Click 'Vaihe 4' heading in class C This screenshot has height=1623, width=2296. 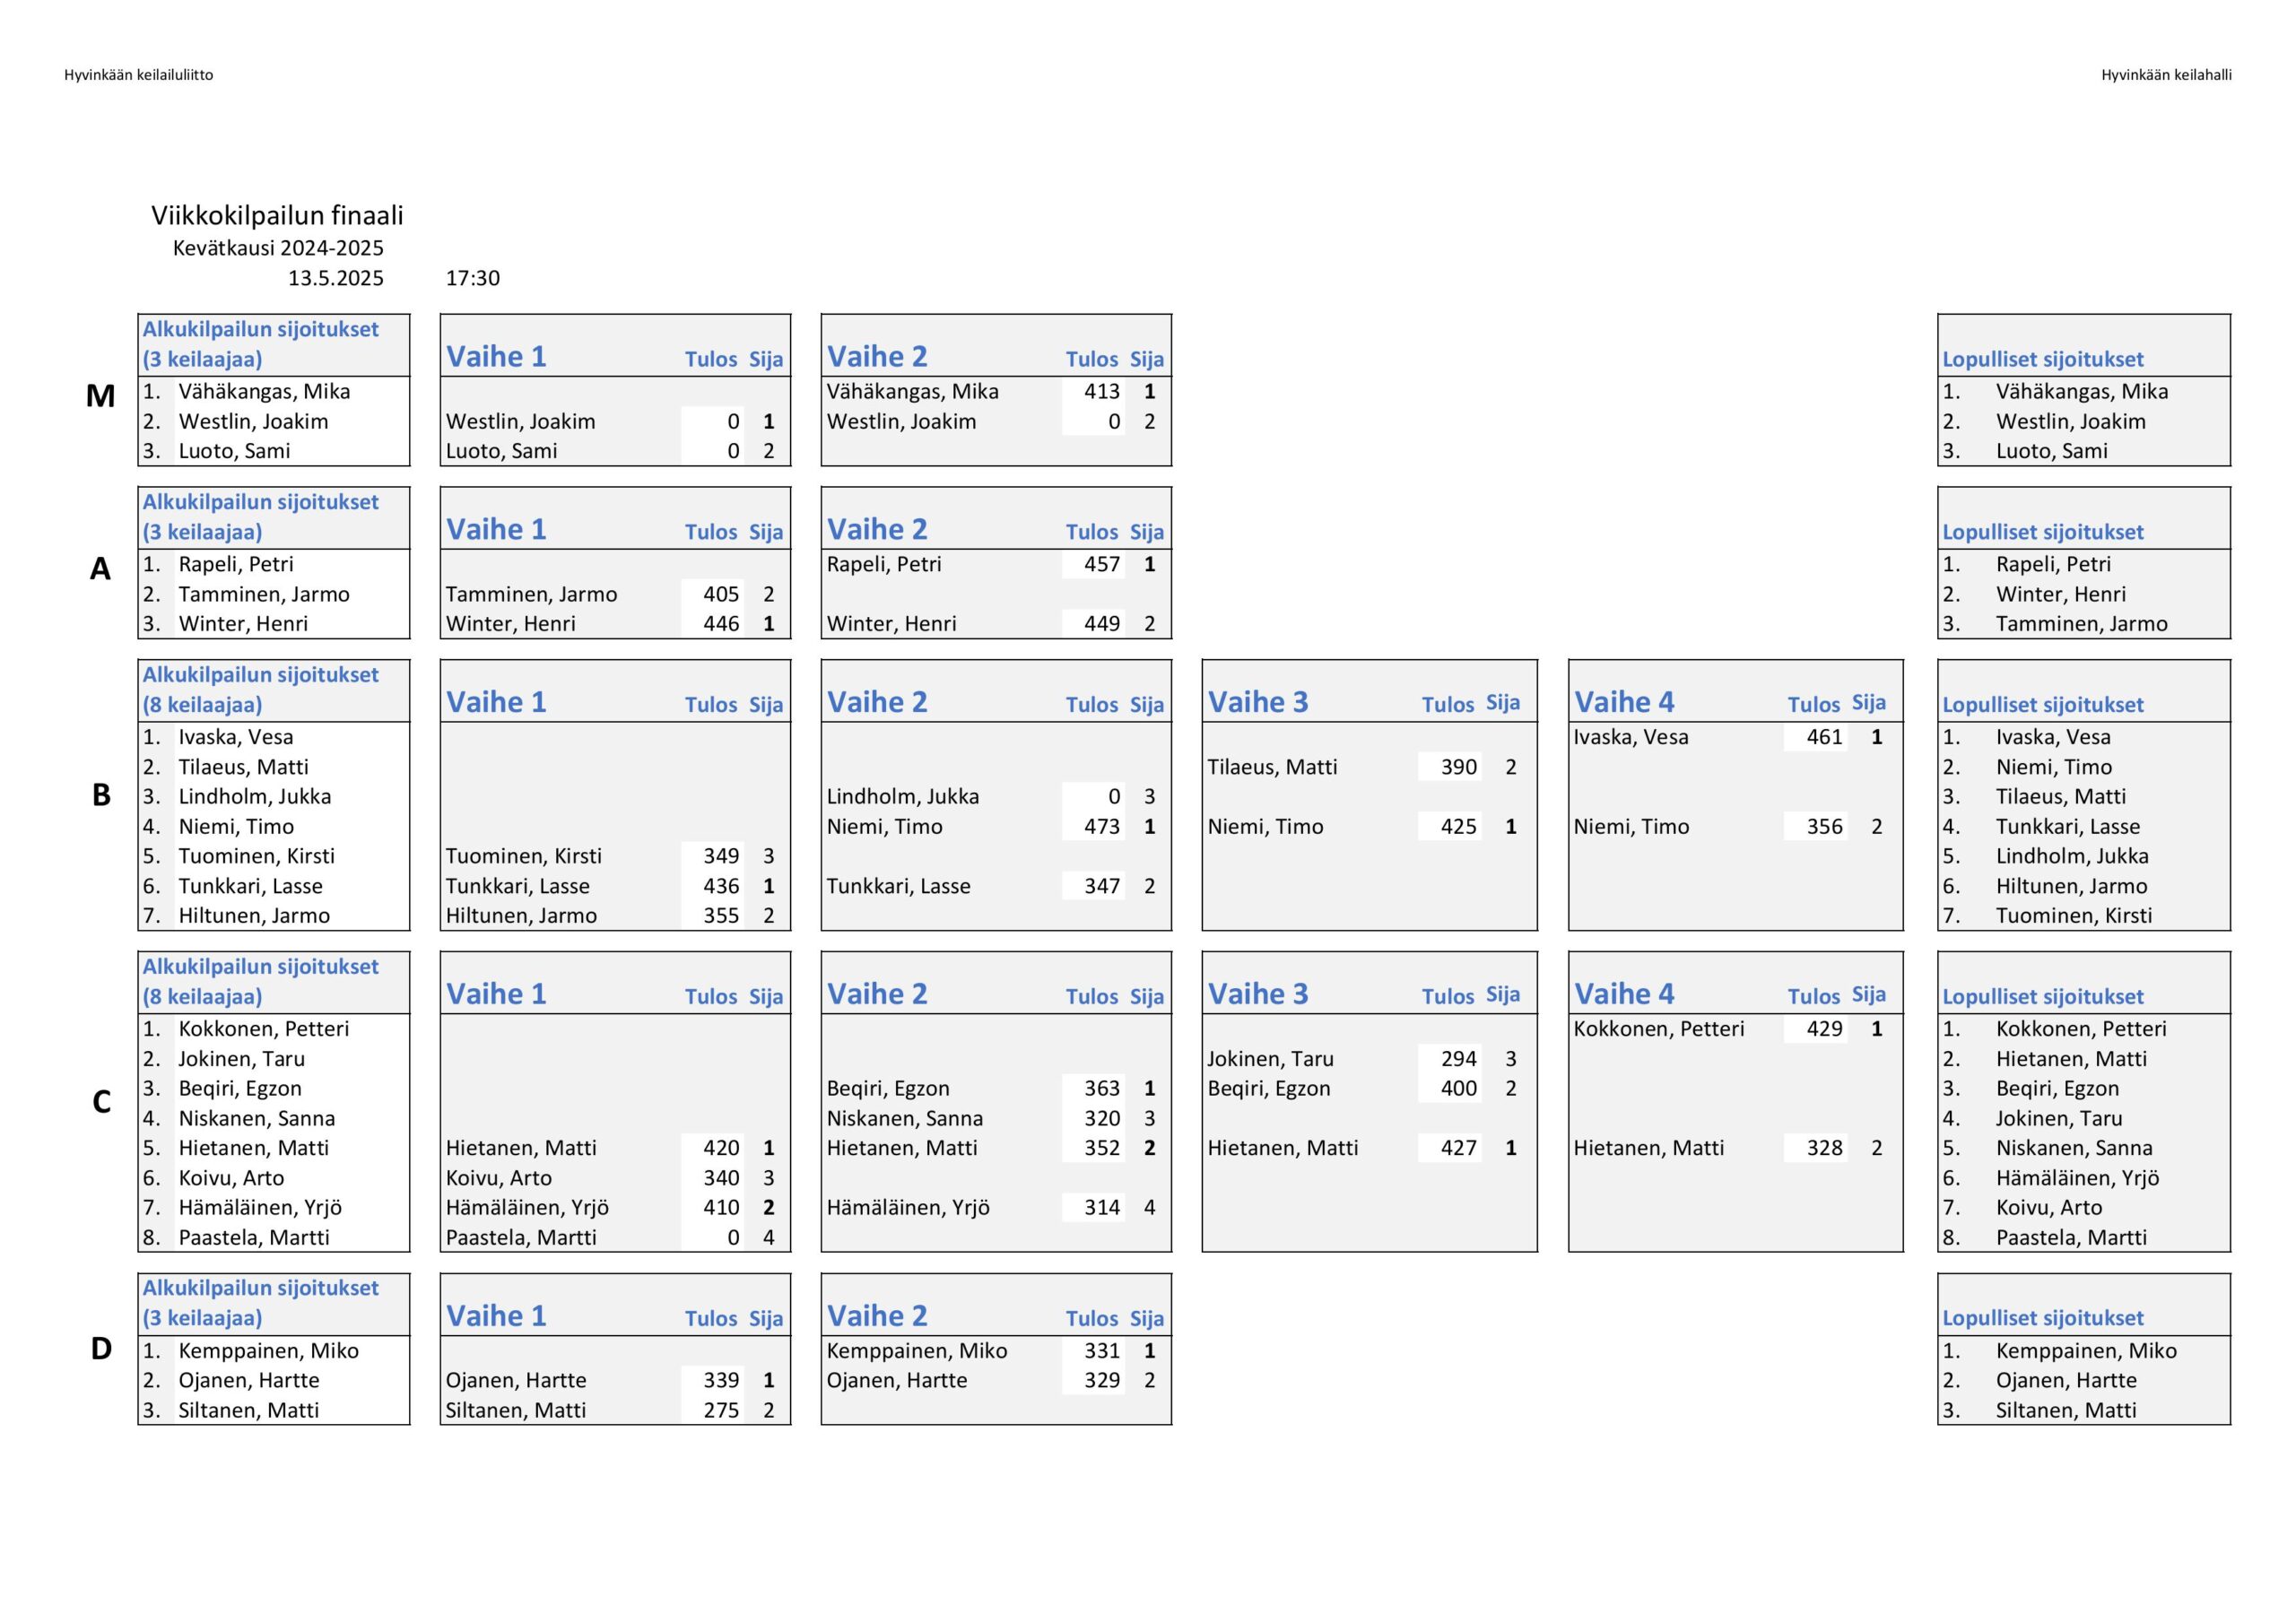(x=1623, y=994)
